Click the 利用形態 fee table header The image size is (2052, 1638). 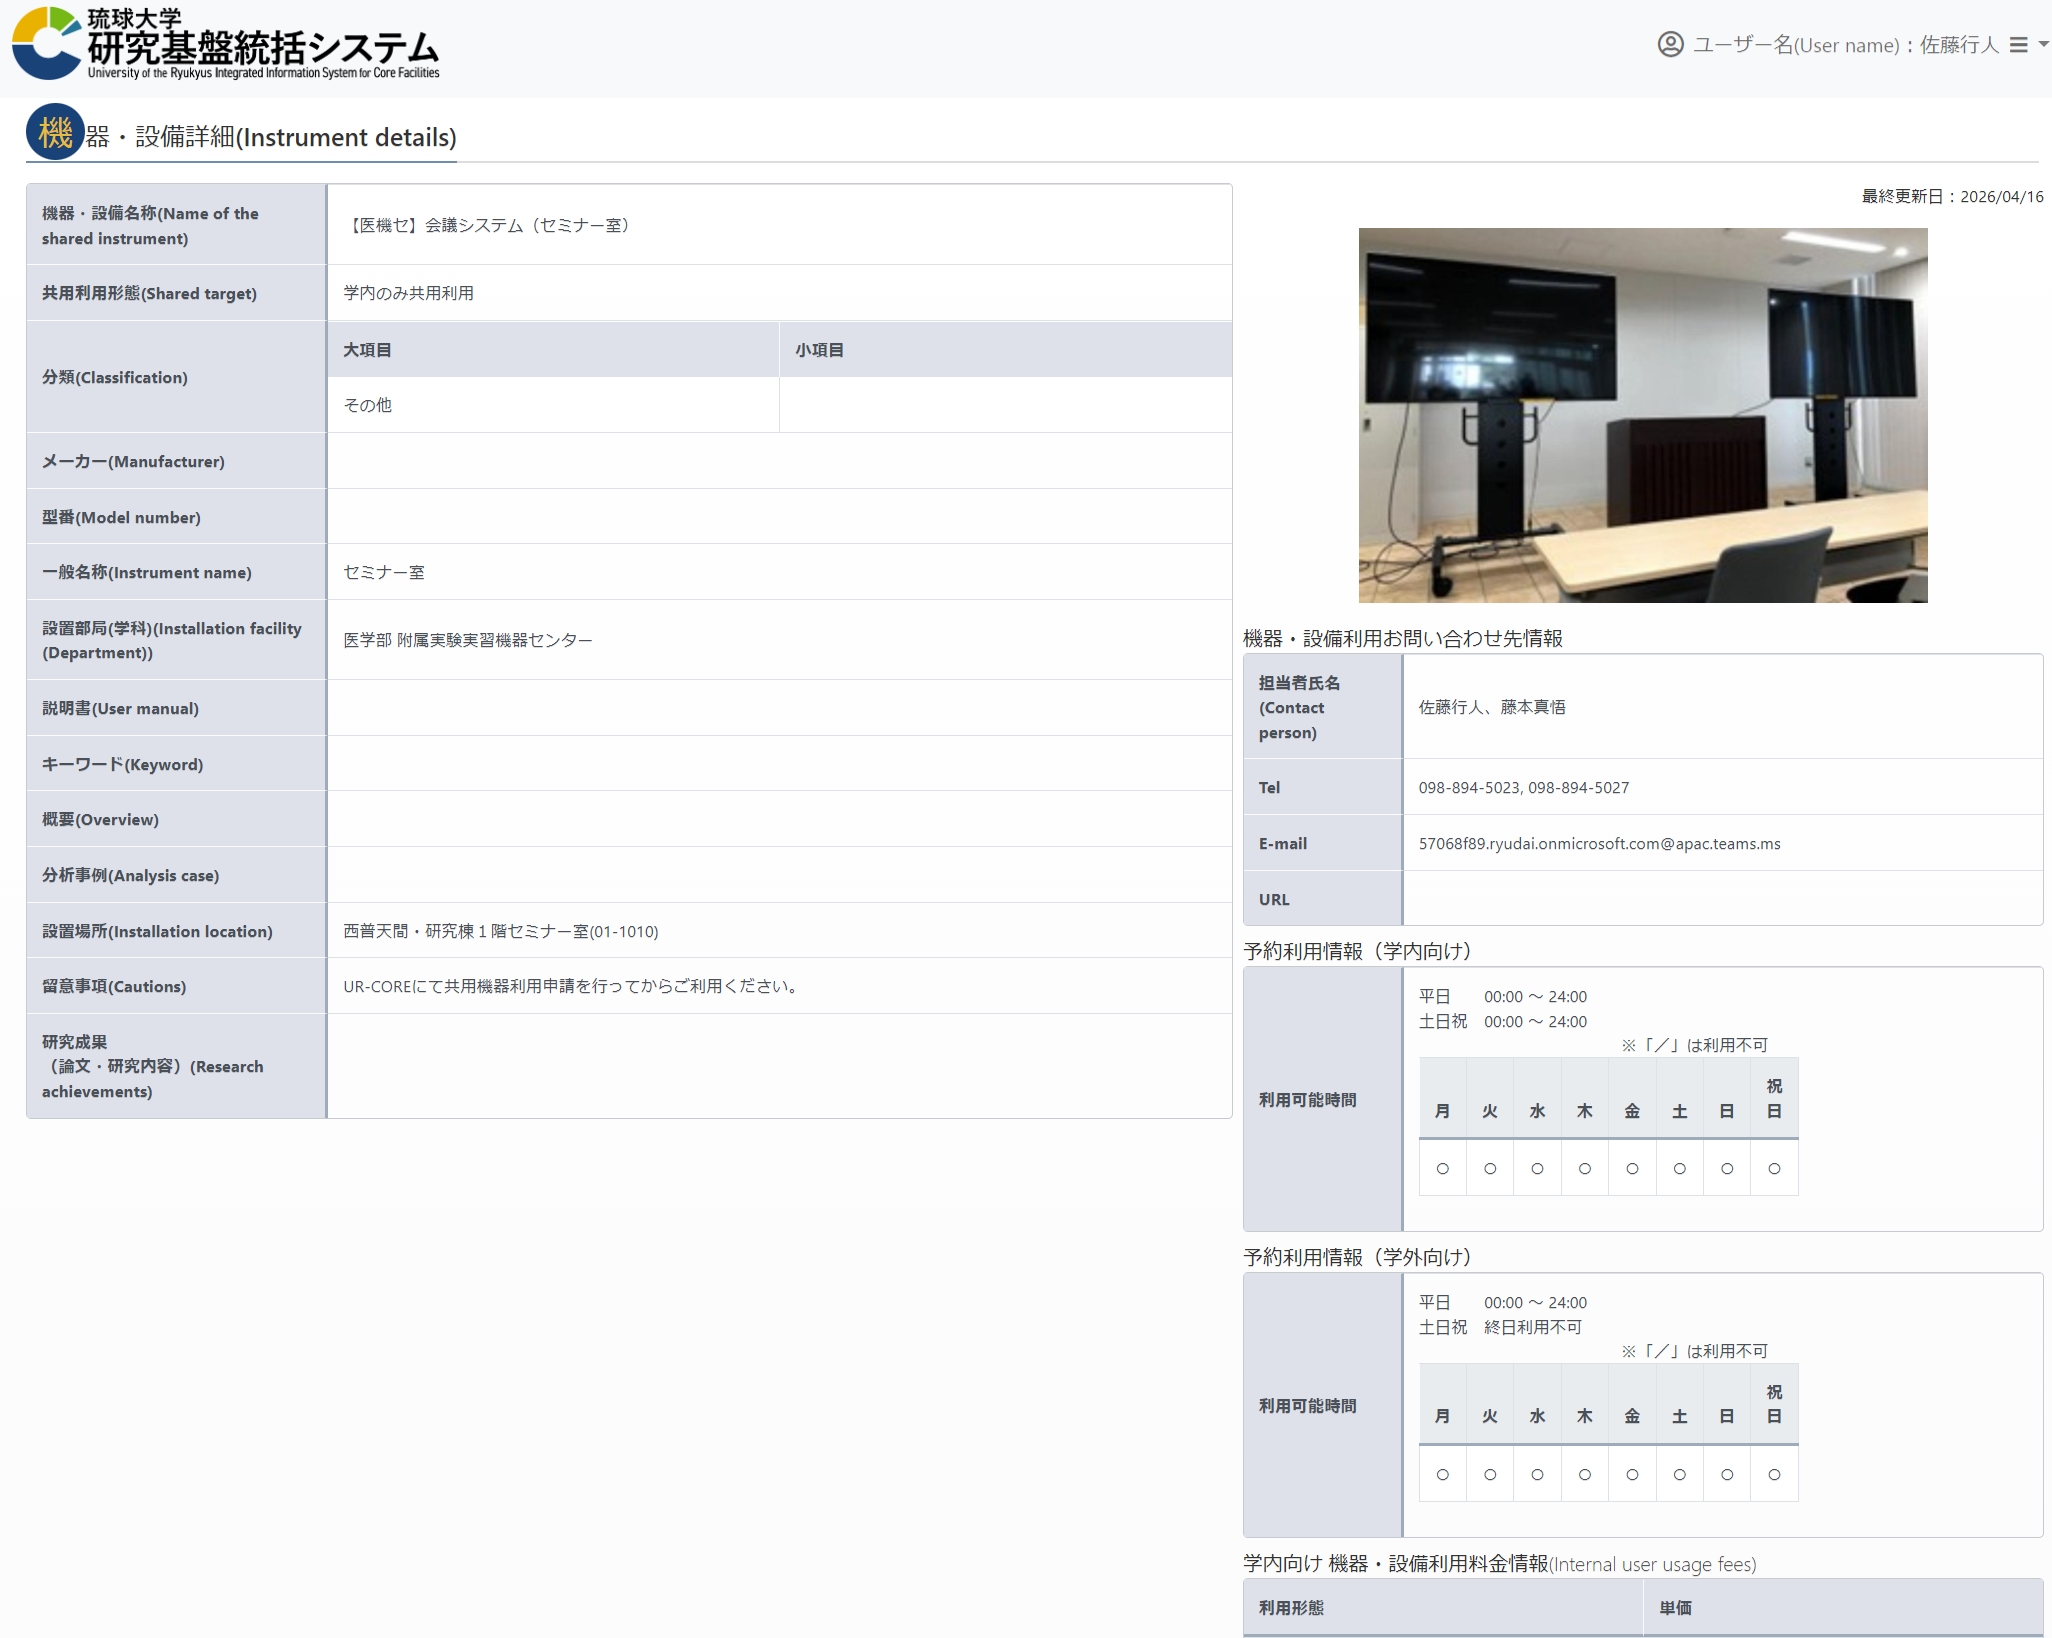[1291, 1607]
